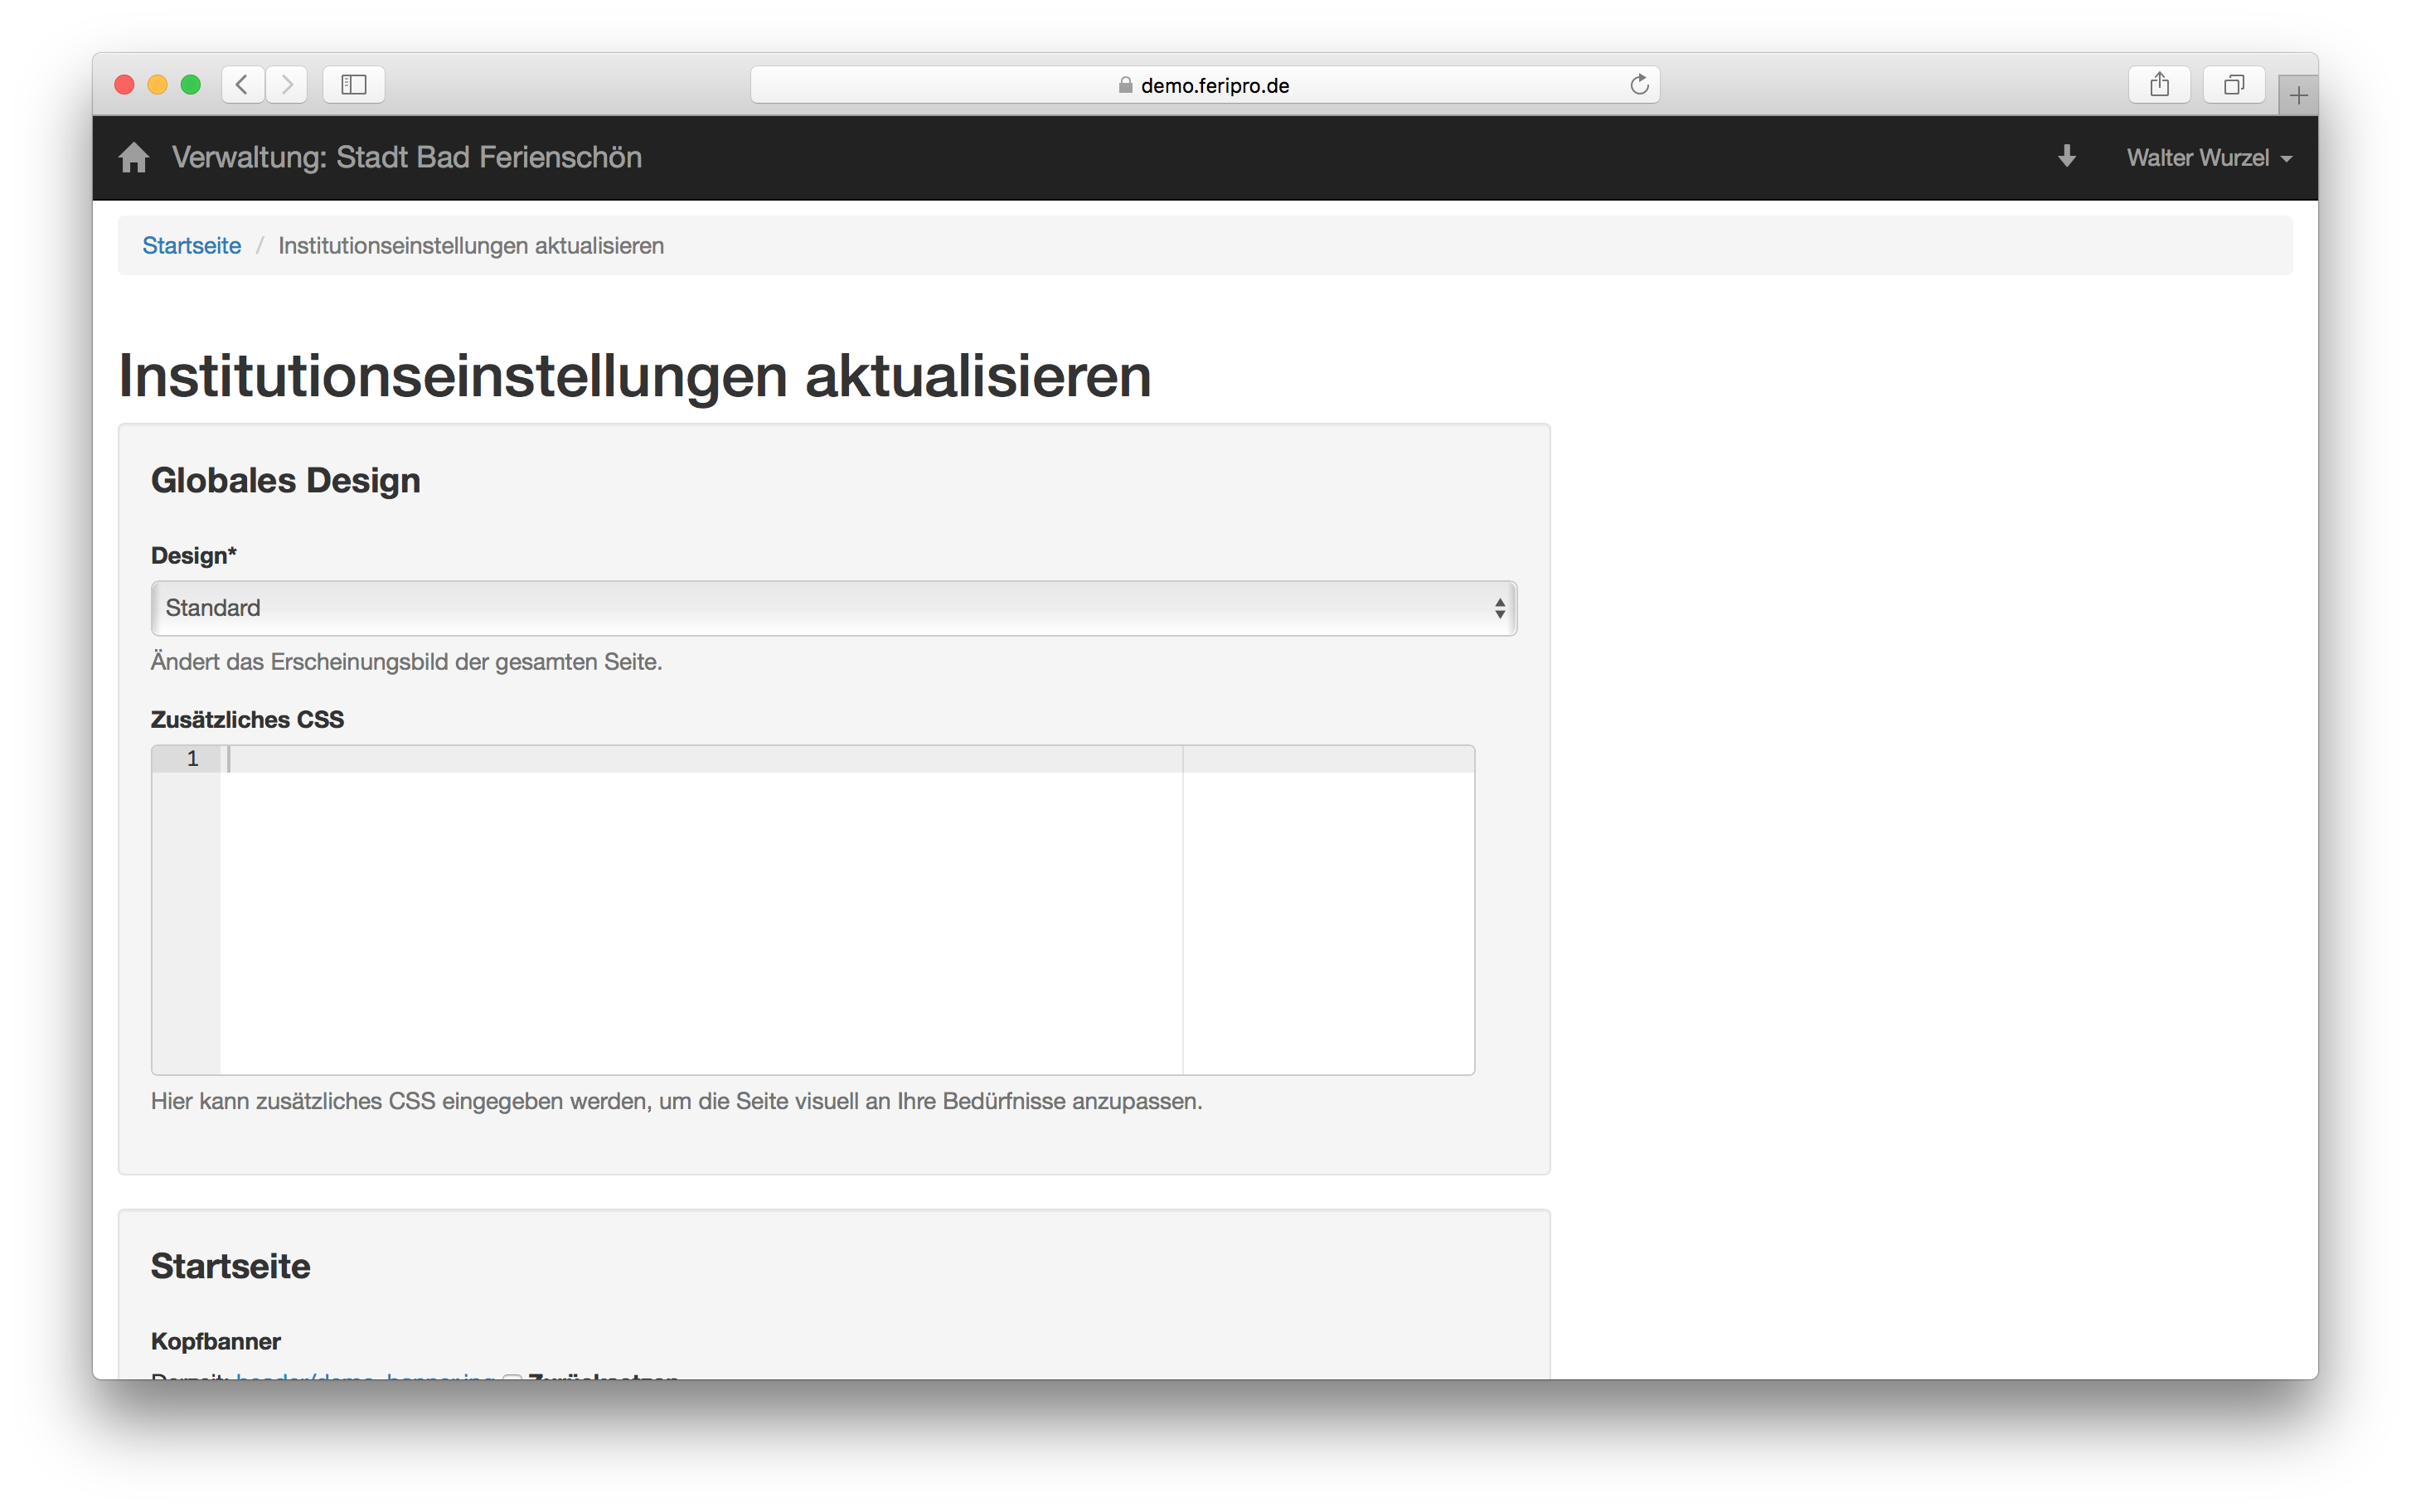Viewport: 2411px width, 1512px height.
Task: Click the home icon in navbar
Action: (134, 158)
